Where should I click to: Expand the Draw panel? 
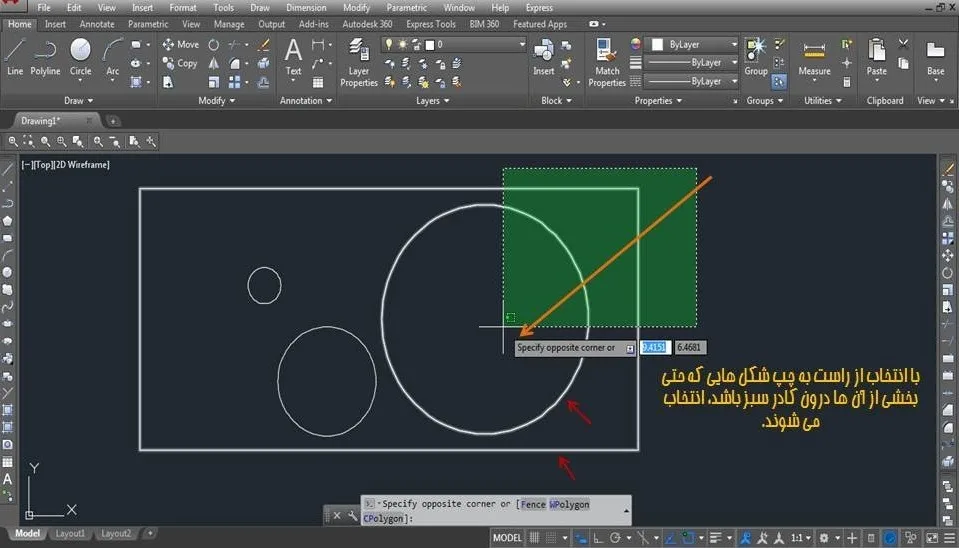(78, 100)
